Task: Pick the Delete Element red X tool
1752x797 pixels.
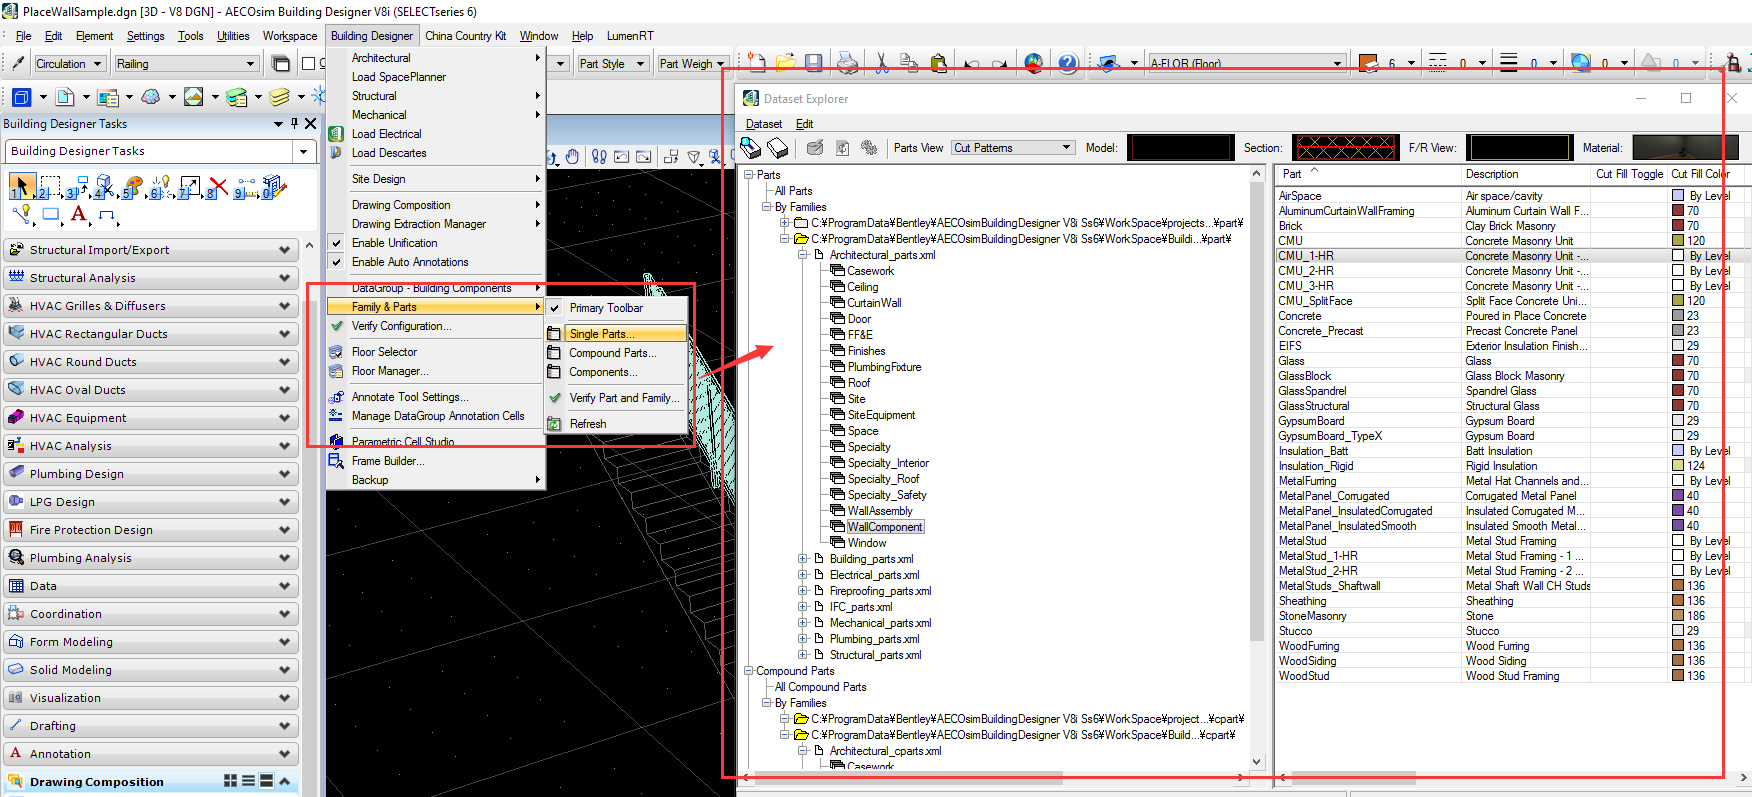Action: pos(218,187)
